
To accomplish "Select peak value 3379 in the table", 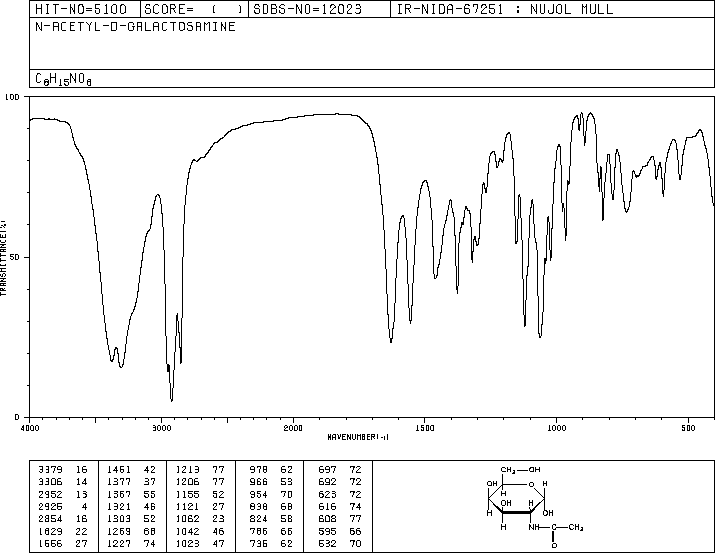I will pyautogui.click(x=50, y=470).
